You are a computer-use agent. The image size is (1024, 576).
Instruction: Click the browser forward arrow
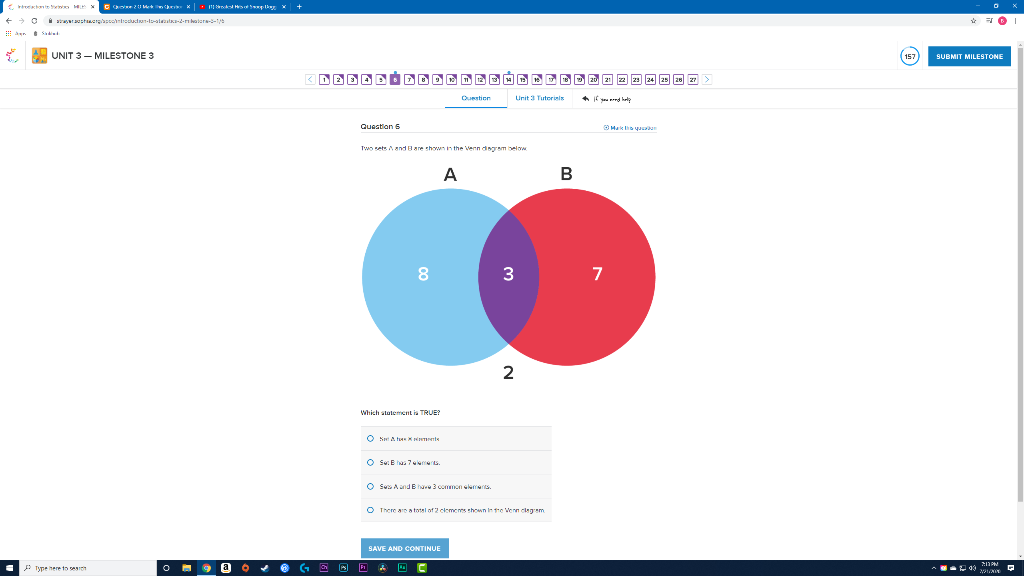tap(22, 21)
